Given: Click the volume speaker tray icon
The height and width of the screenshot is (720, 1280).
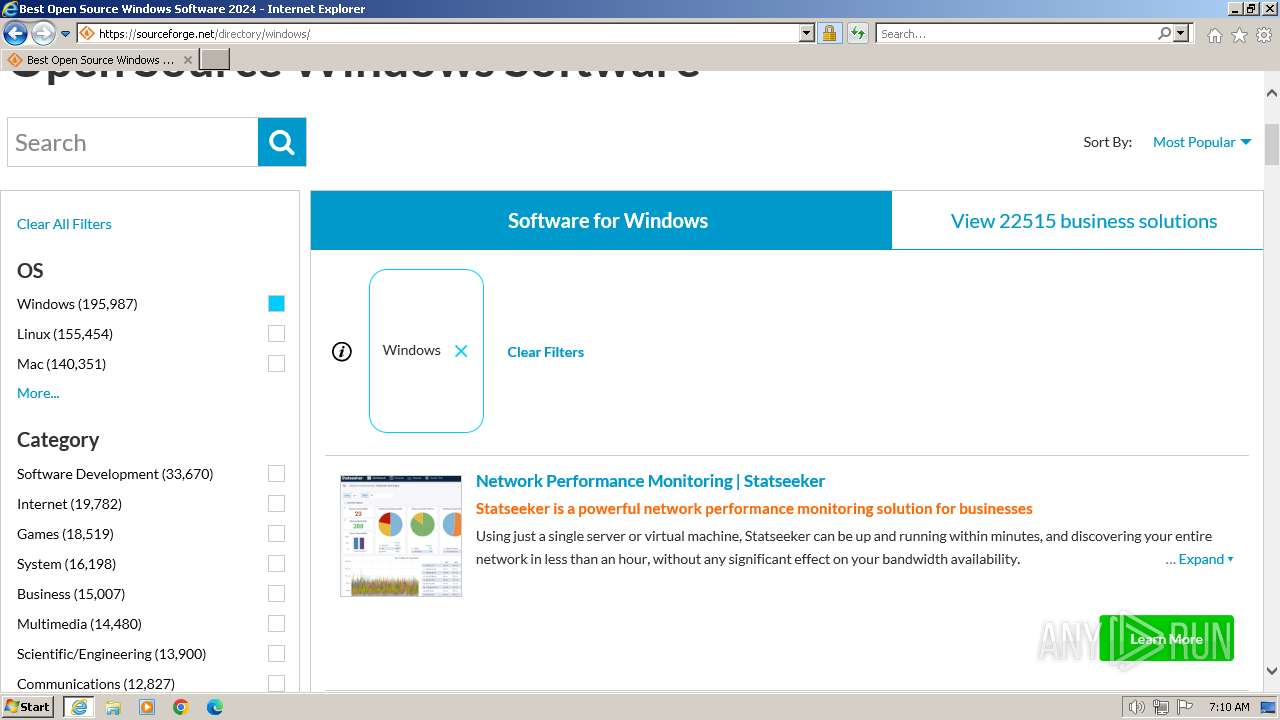Looking at the screenshot, I should (1136, 707).
